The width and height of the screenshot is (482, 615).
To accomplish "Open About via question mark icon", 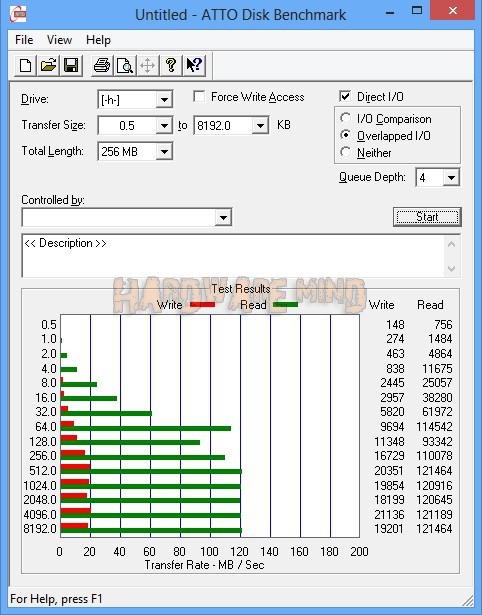I will (x=171, y=65).
